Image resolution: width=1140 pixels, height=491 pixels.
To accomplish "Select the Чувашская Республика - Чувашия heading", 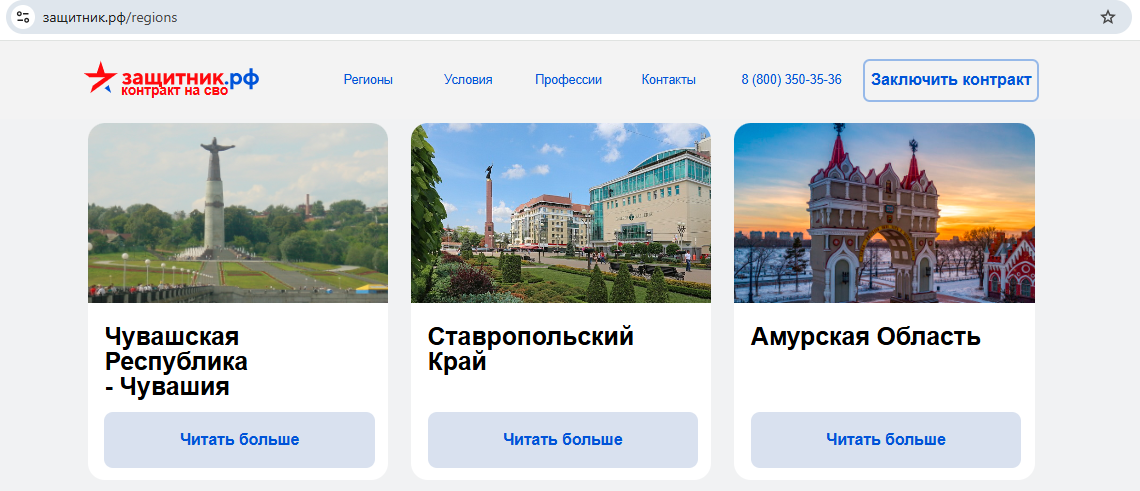I will 177,362.
